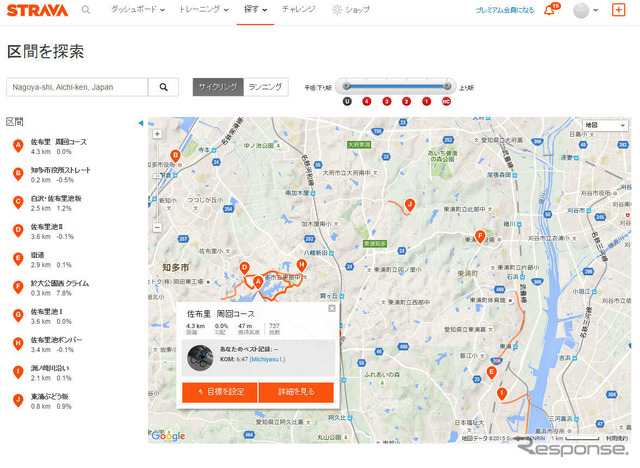The image size is (640, 468).
Task: Click the Google logo on map
Action: coord(169,436)
